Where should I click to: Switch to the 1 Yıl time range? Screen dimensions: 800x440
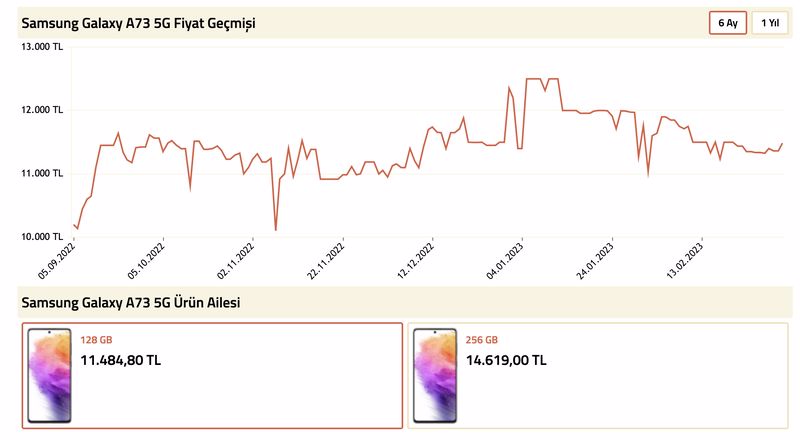pyautogui.click(x=770, y=23)
